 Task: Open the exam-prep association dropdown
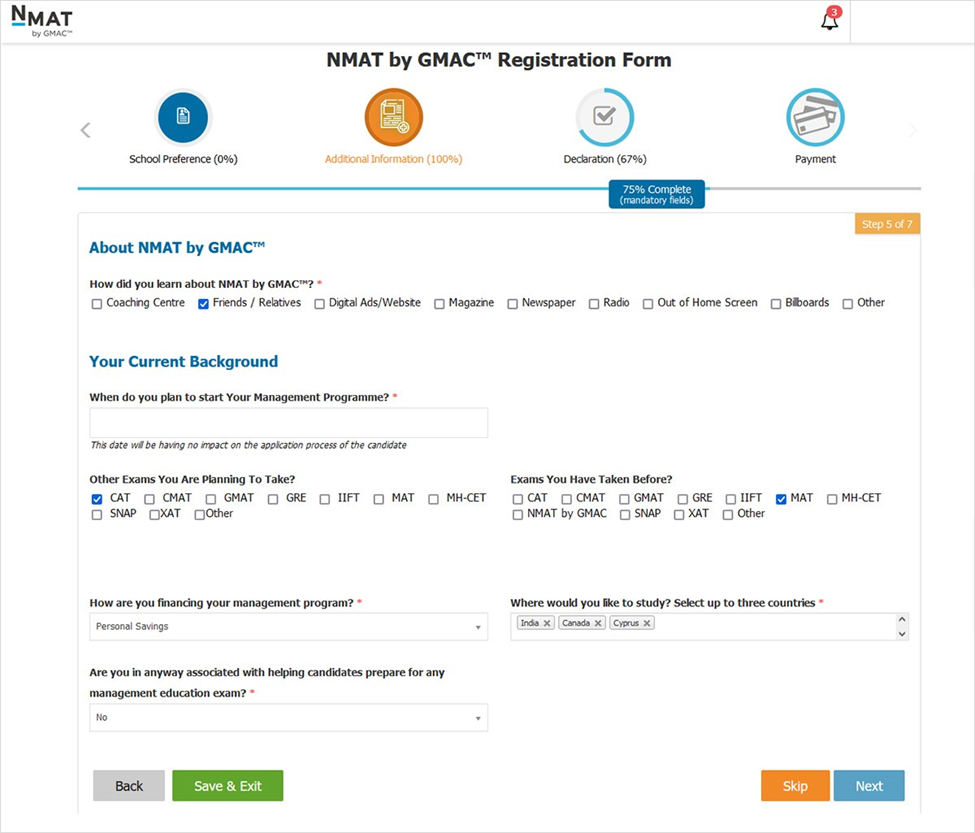[289, 717]
